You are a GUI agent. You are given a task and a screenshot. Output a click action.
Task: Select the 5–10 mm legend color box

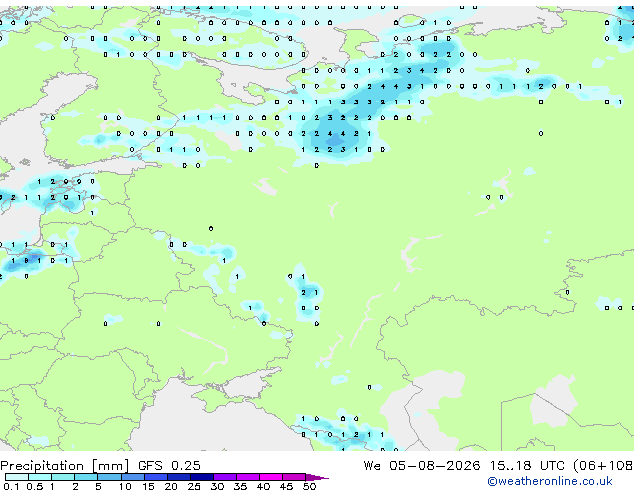109,477
